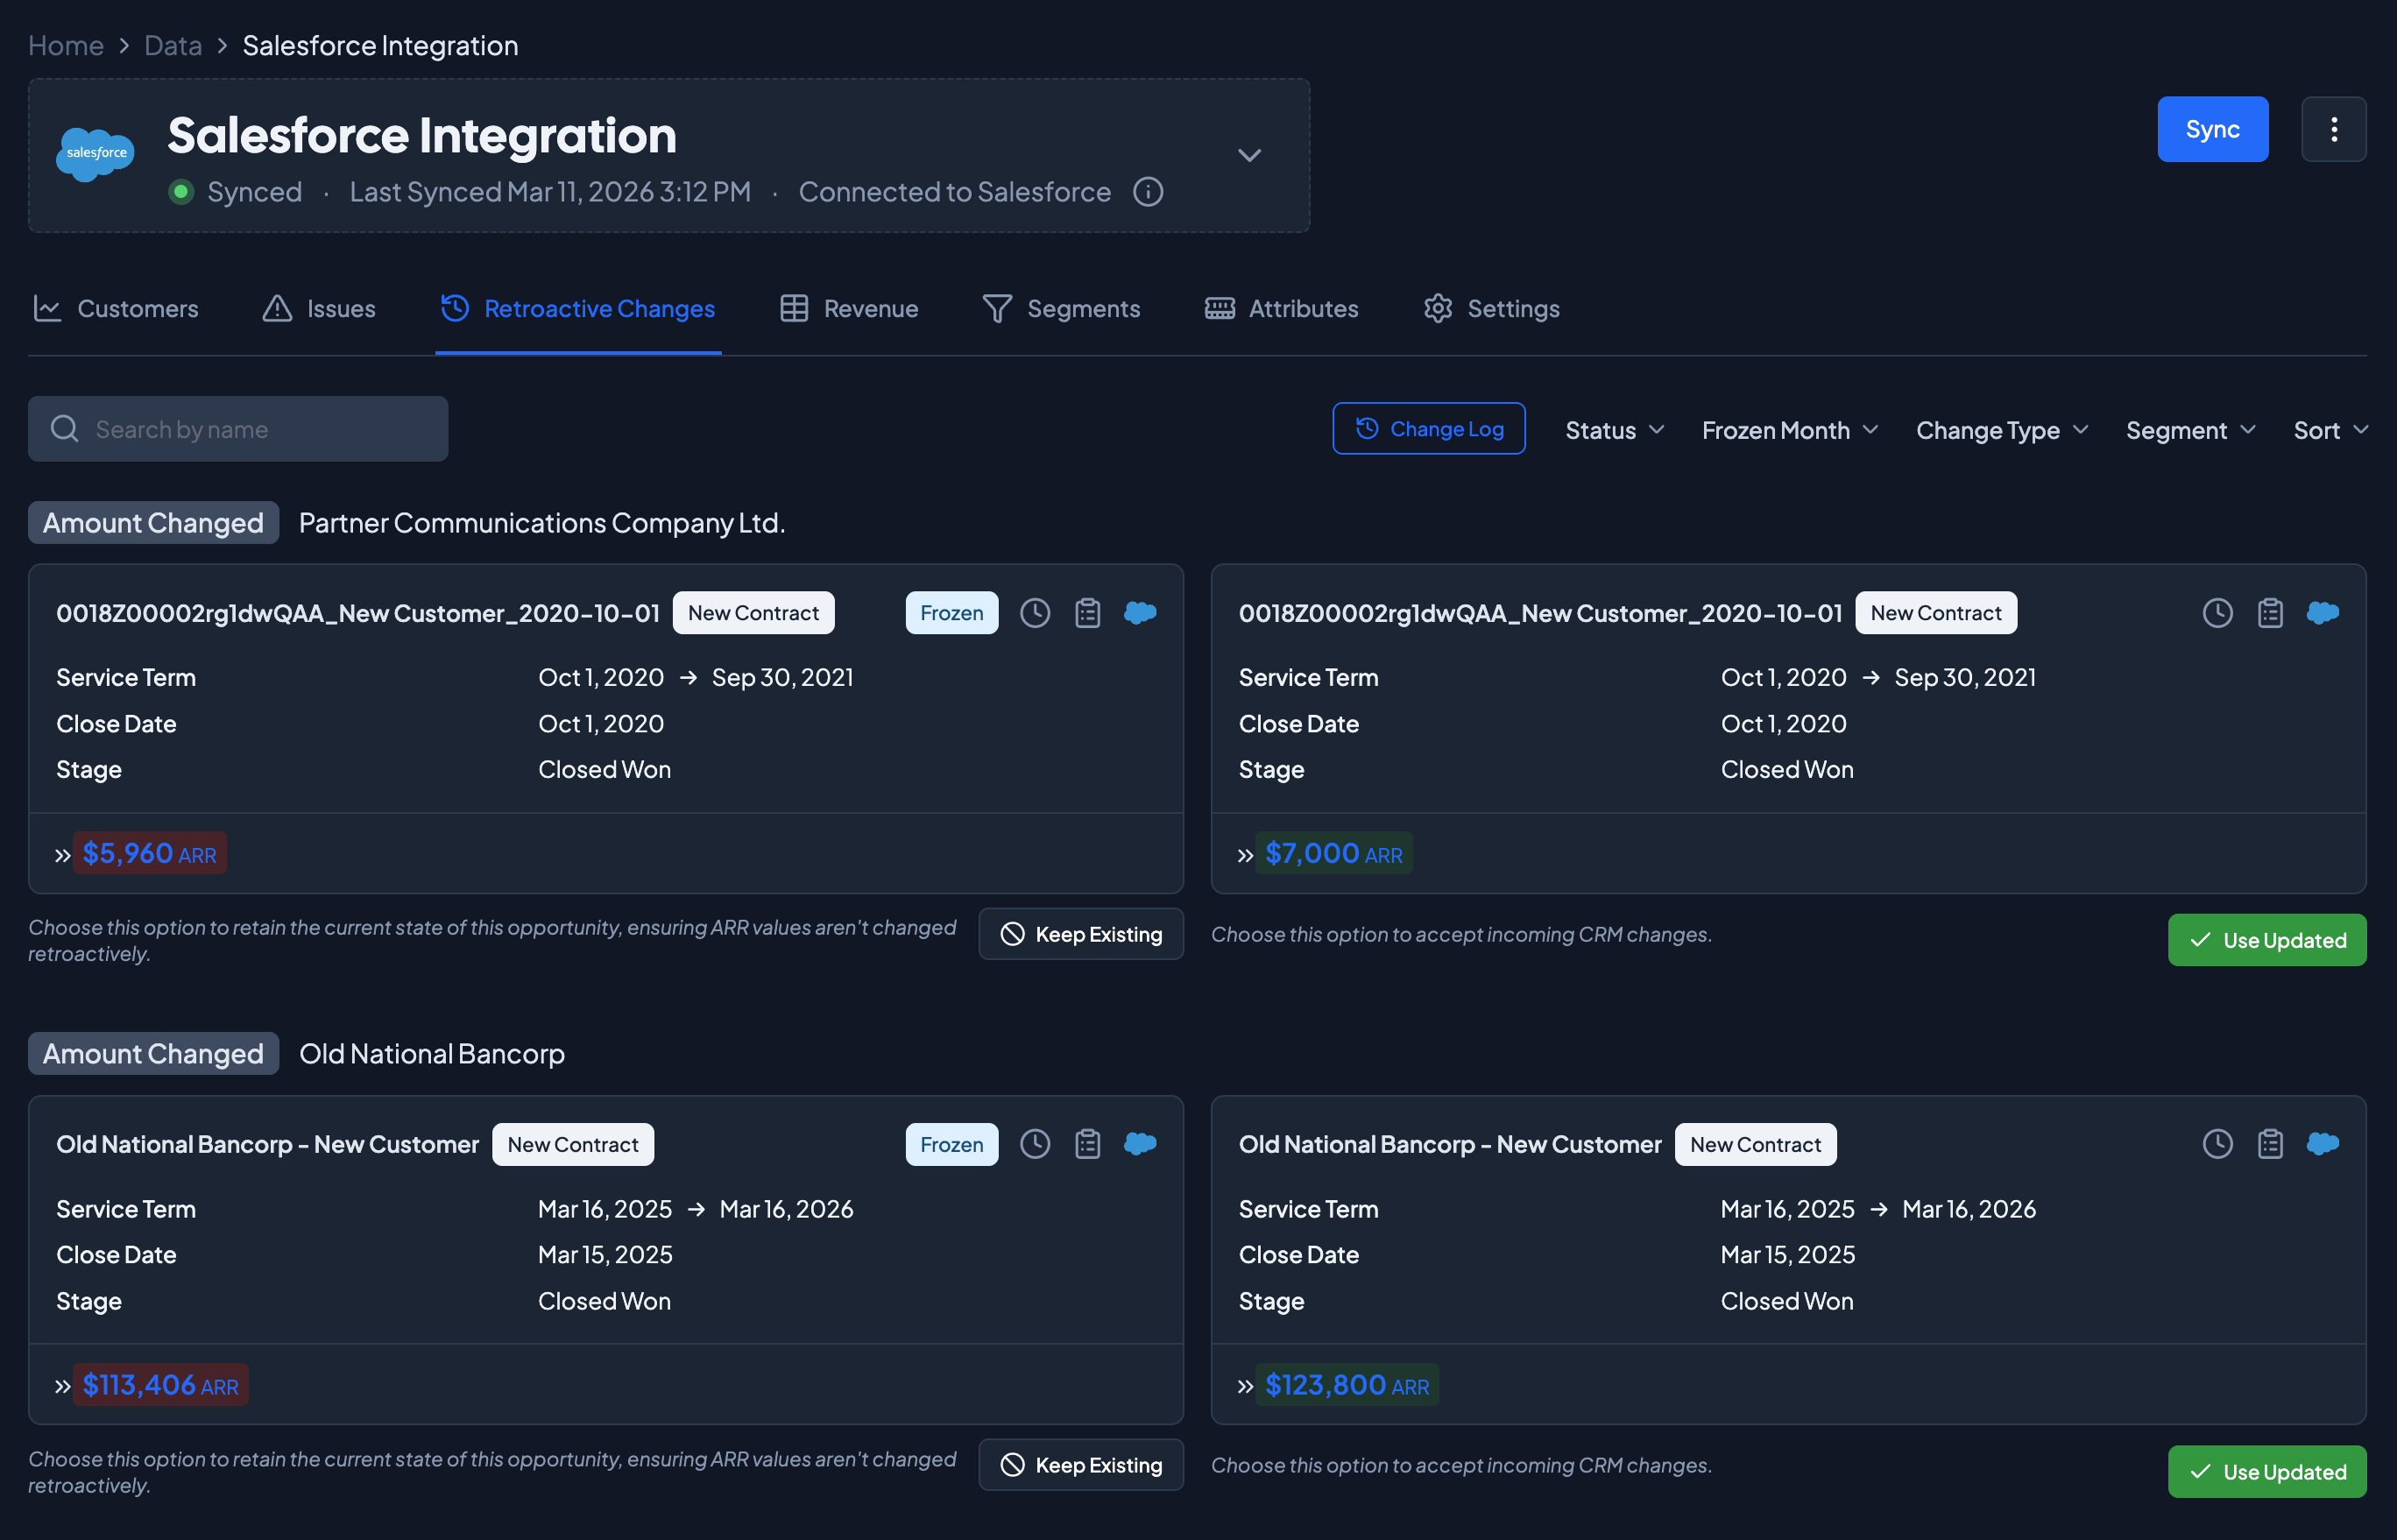Open the three-dot more options menu
This screenshot has width=2397, height=1540.
tap(2333, 129)
